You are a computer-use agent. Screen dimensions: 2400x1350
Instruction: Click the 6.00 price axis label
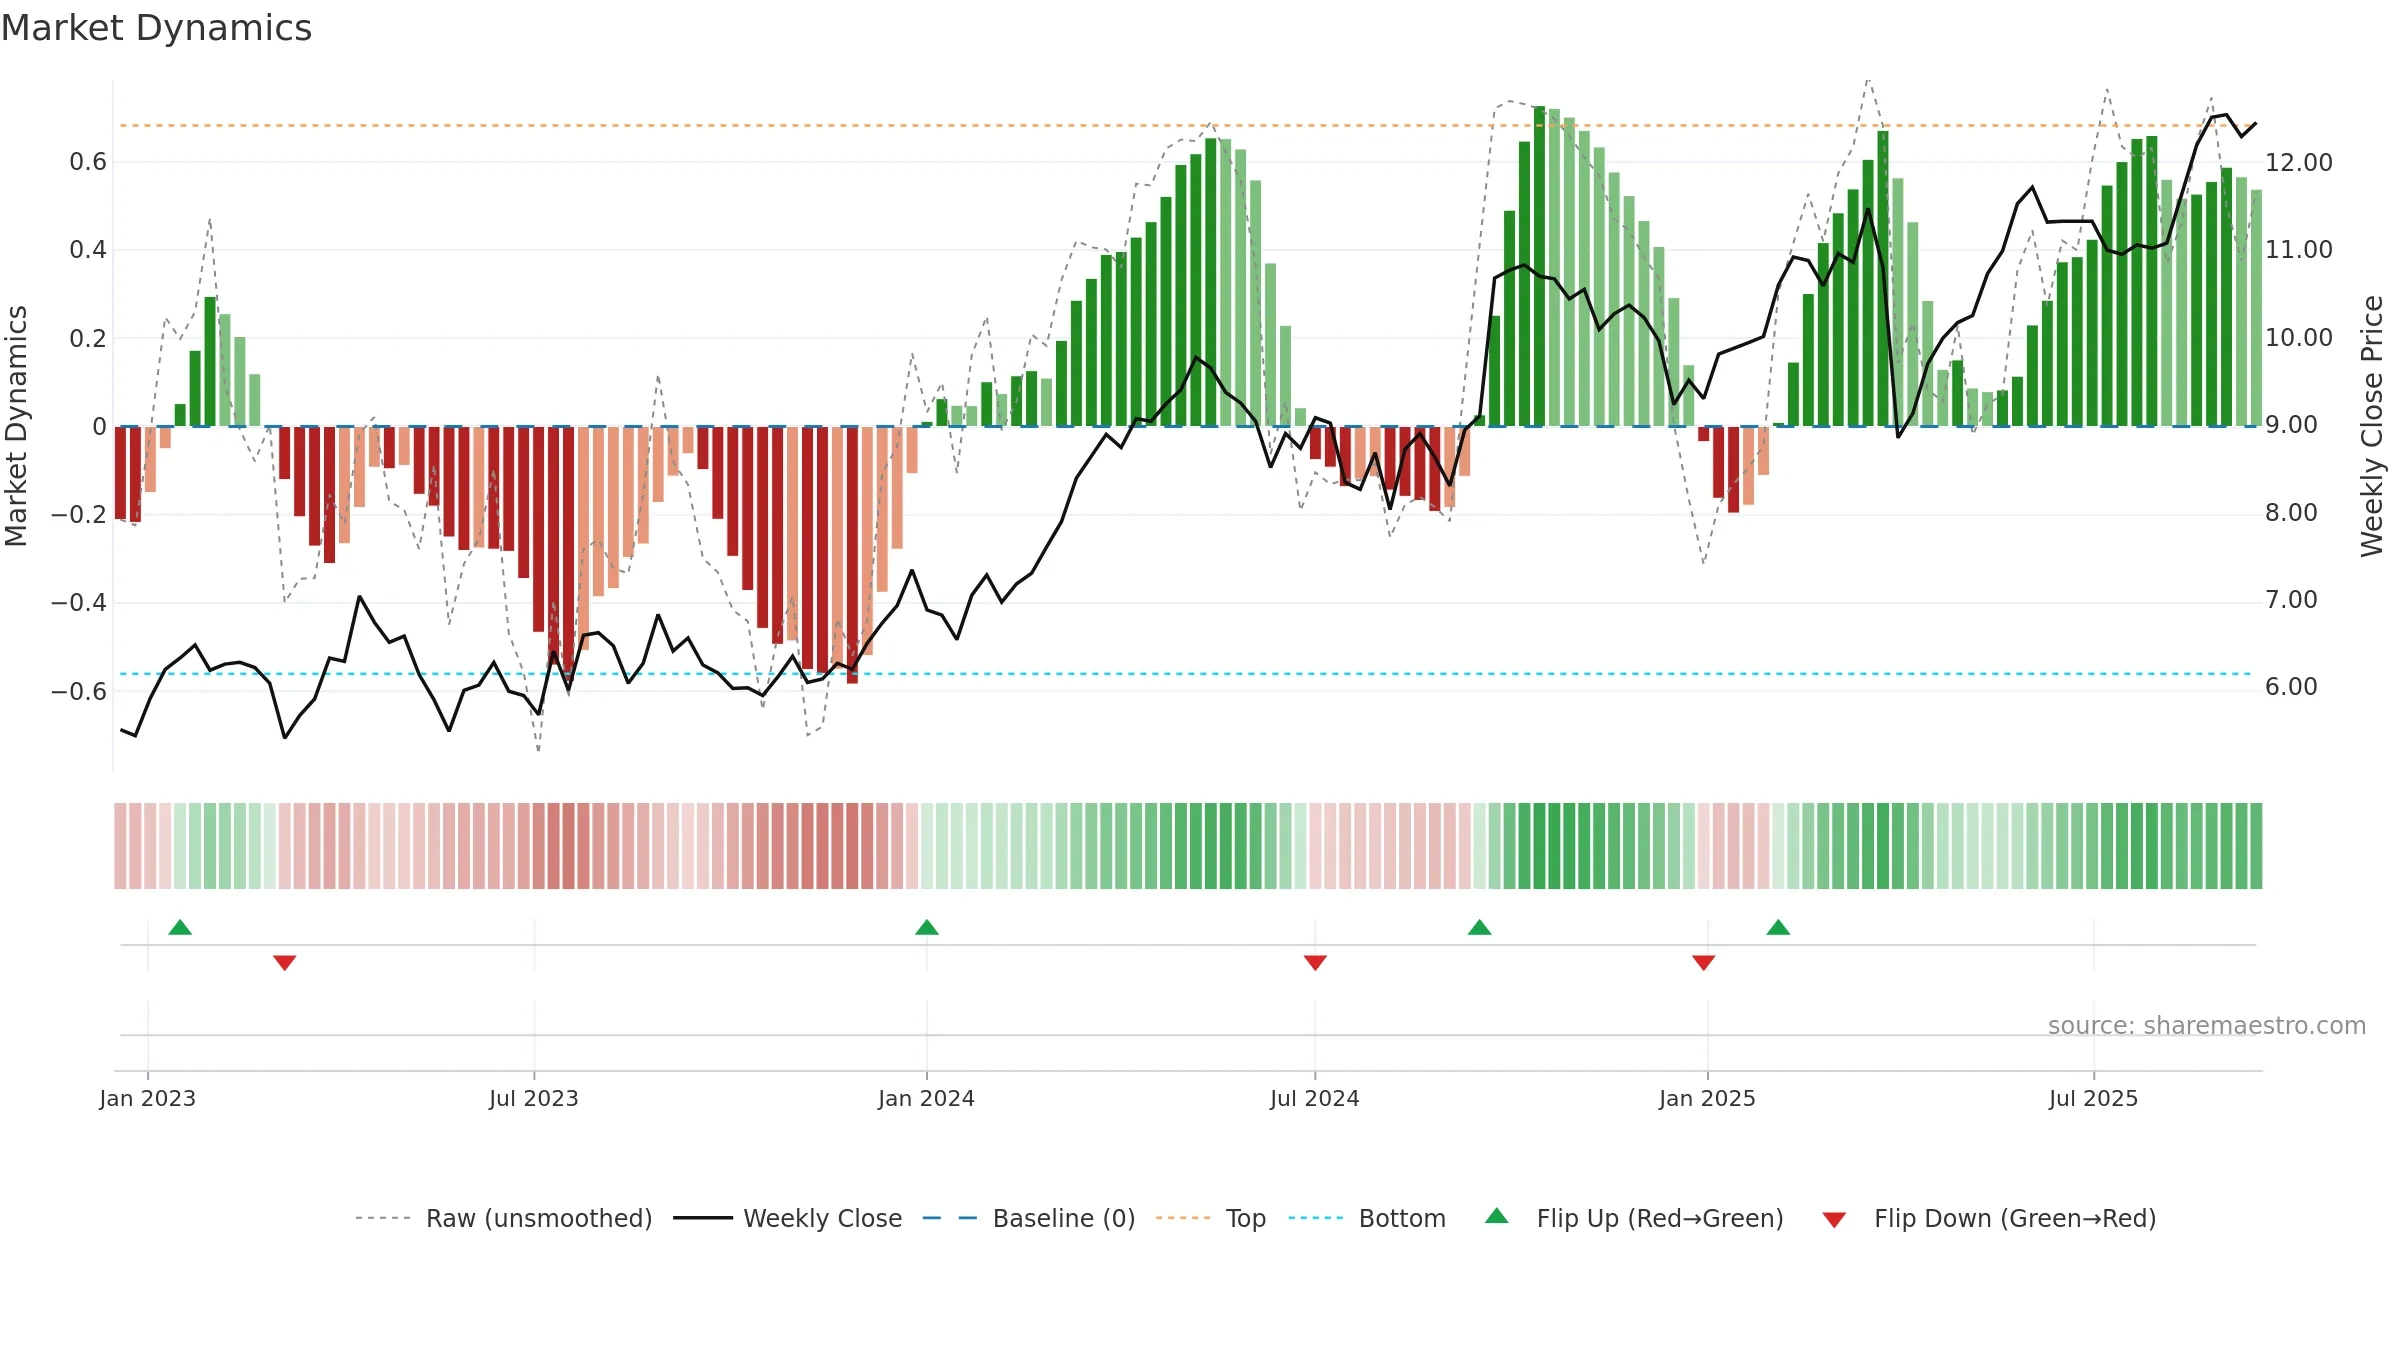(2291, 687)
